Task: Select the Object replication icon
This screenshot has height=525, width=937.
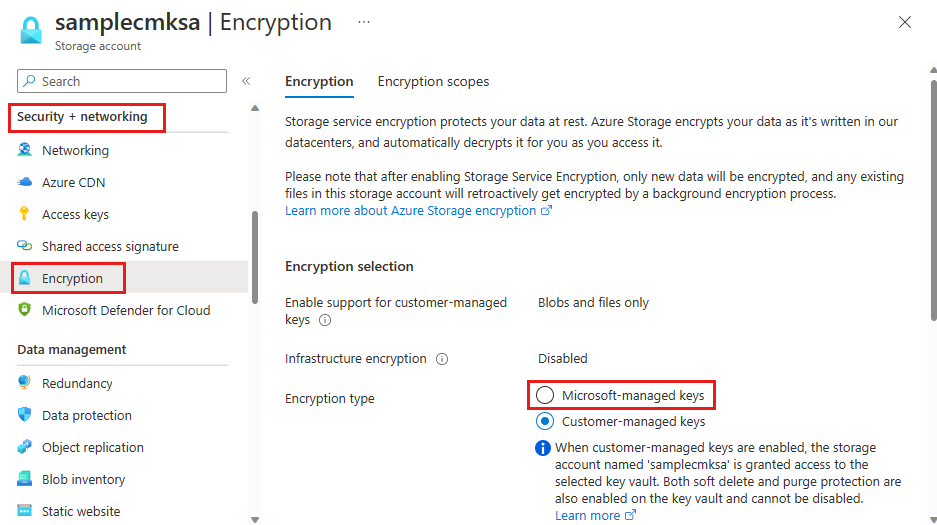Action: [25, 447]
